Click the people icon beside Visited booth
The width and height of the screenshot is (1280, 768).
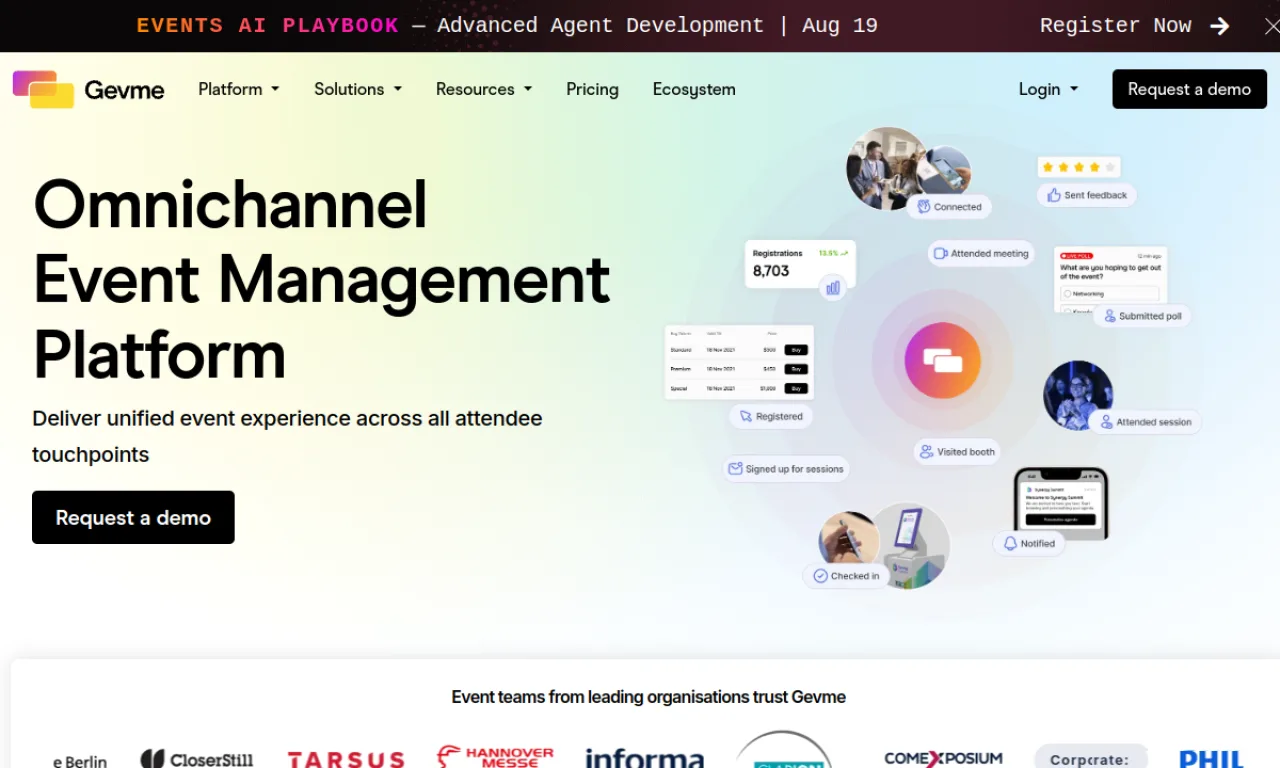(927, 452)
